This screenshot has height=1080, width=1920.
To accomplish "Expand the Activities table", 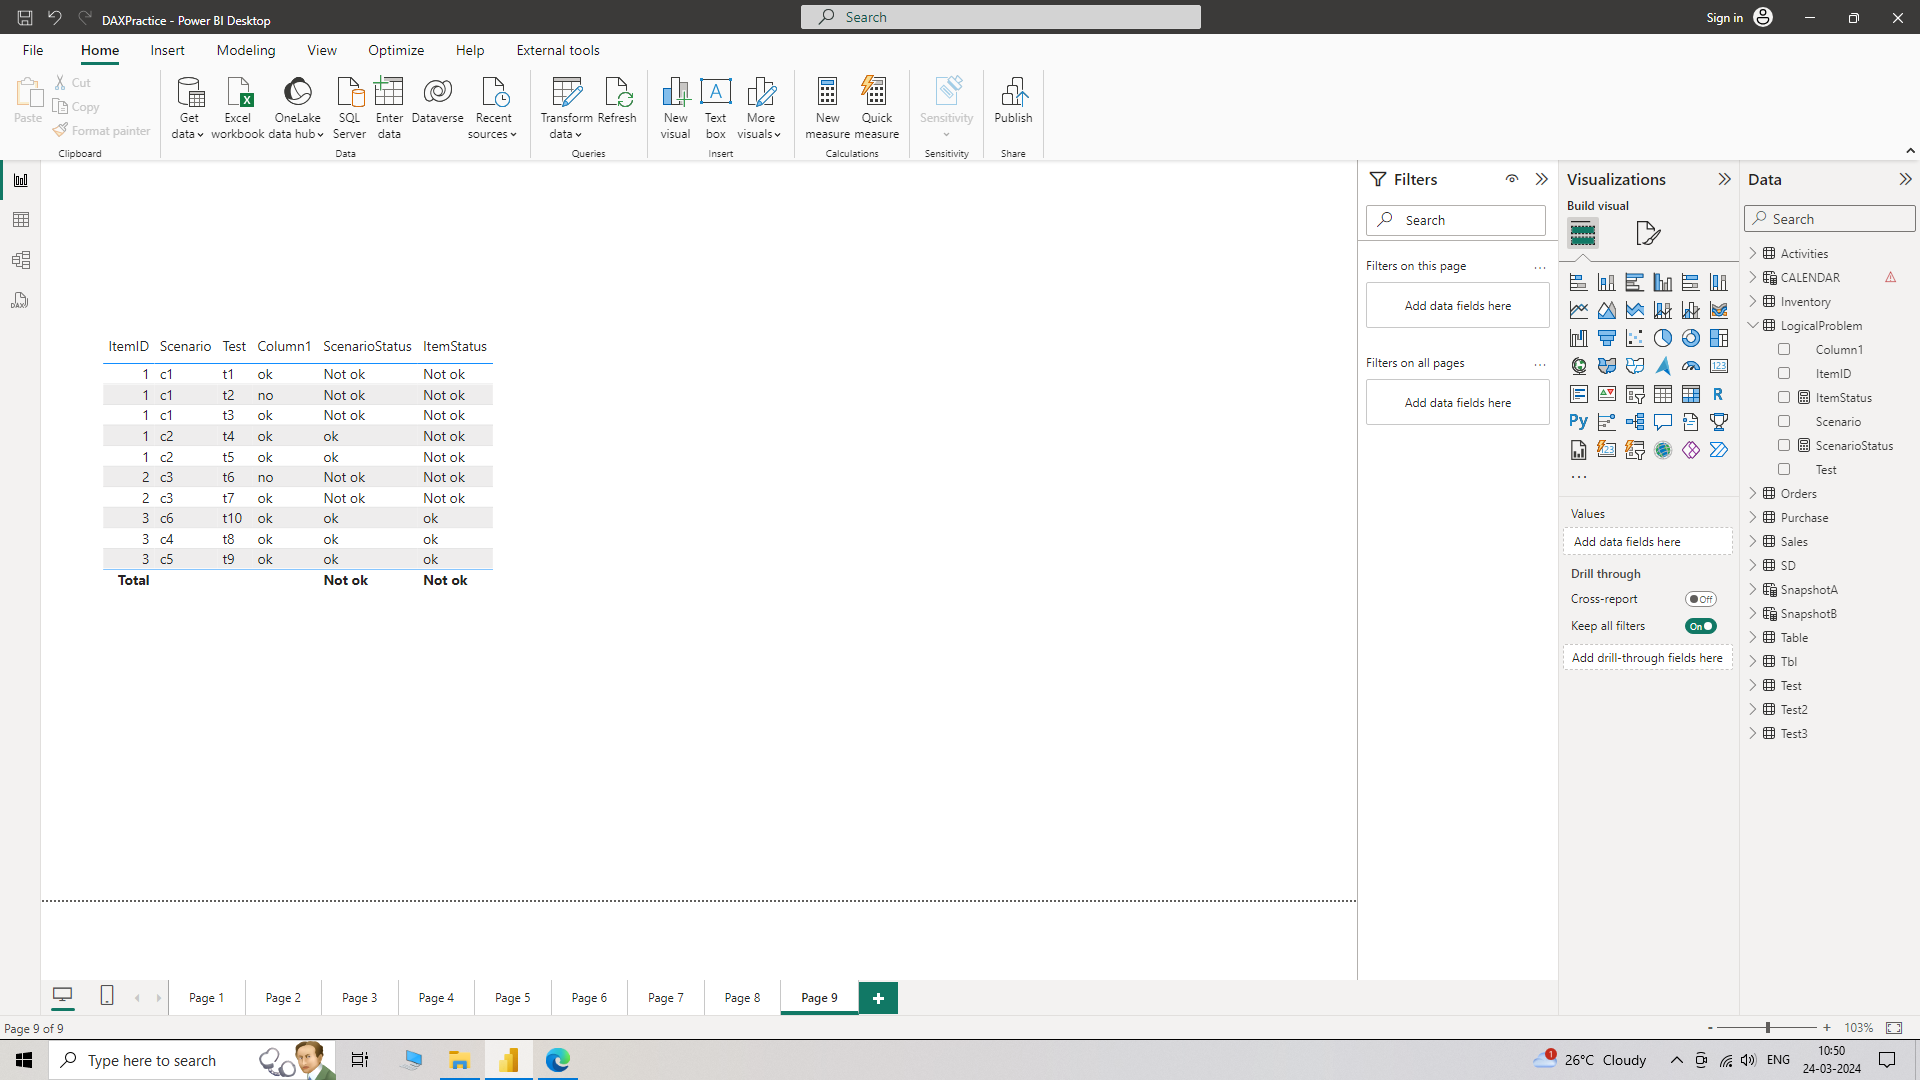I will pos(1753,254).
